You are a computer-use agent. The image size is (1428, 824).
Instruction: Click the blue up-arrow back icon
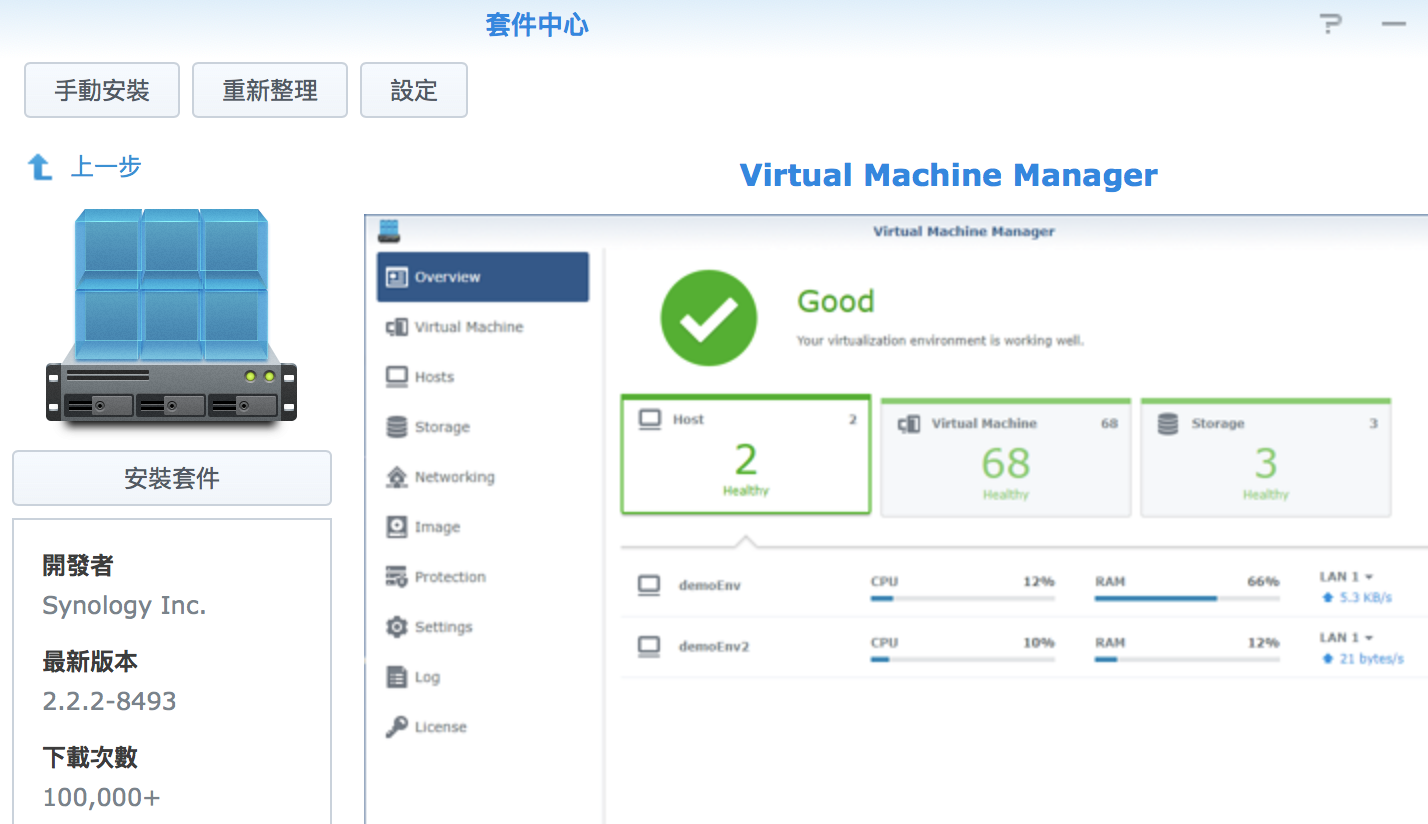pos(40,167)
